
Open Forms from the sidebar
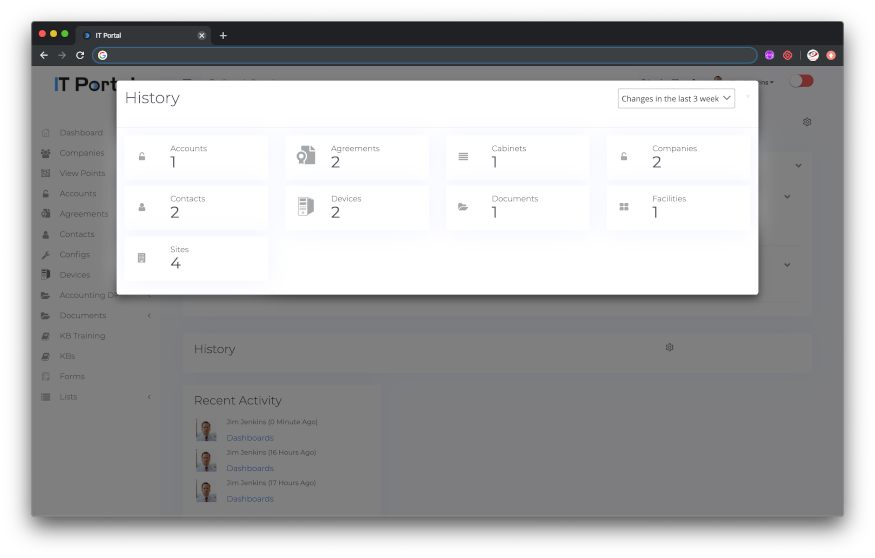click(x=72, y=377)
